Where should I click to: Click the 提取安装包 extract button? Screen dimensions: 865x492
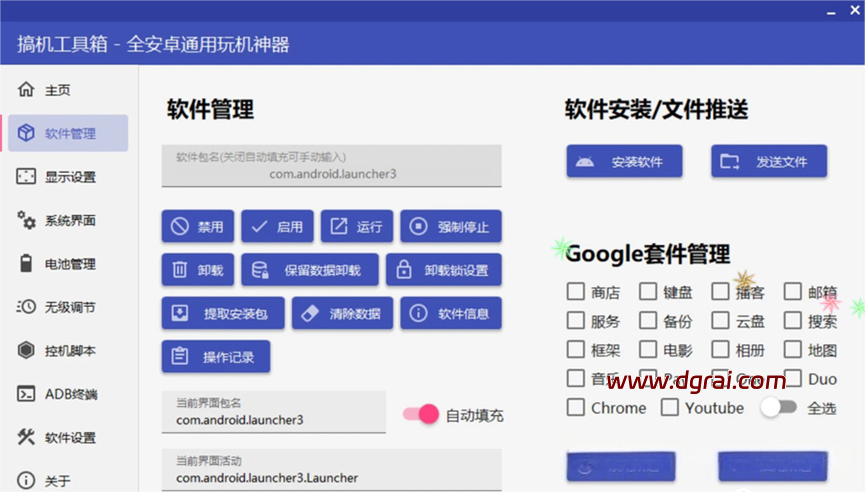[222, 313]
